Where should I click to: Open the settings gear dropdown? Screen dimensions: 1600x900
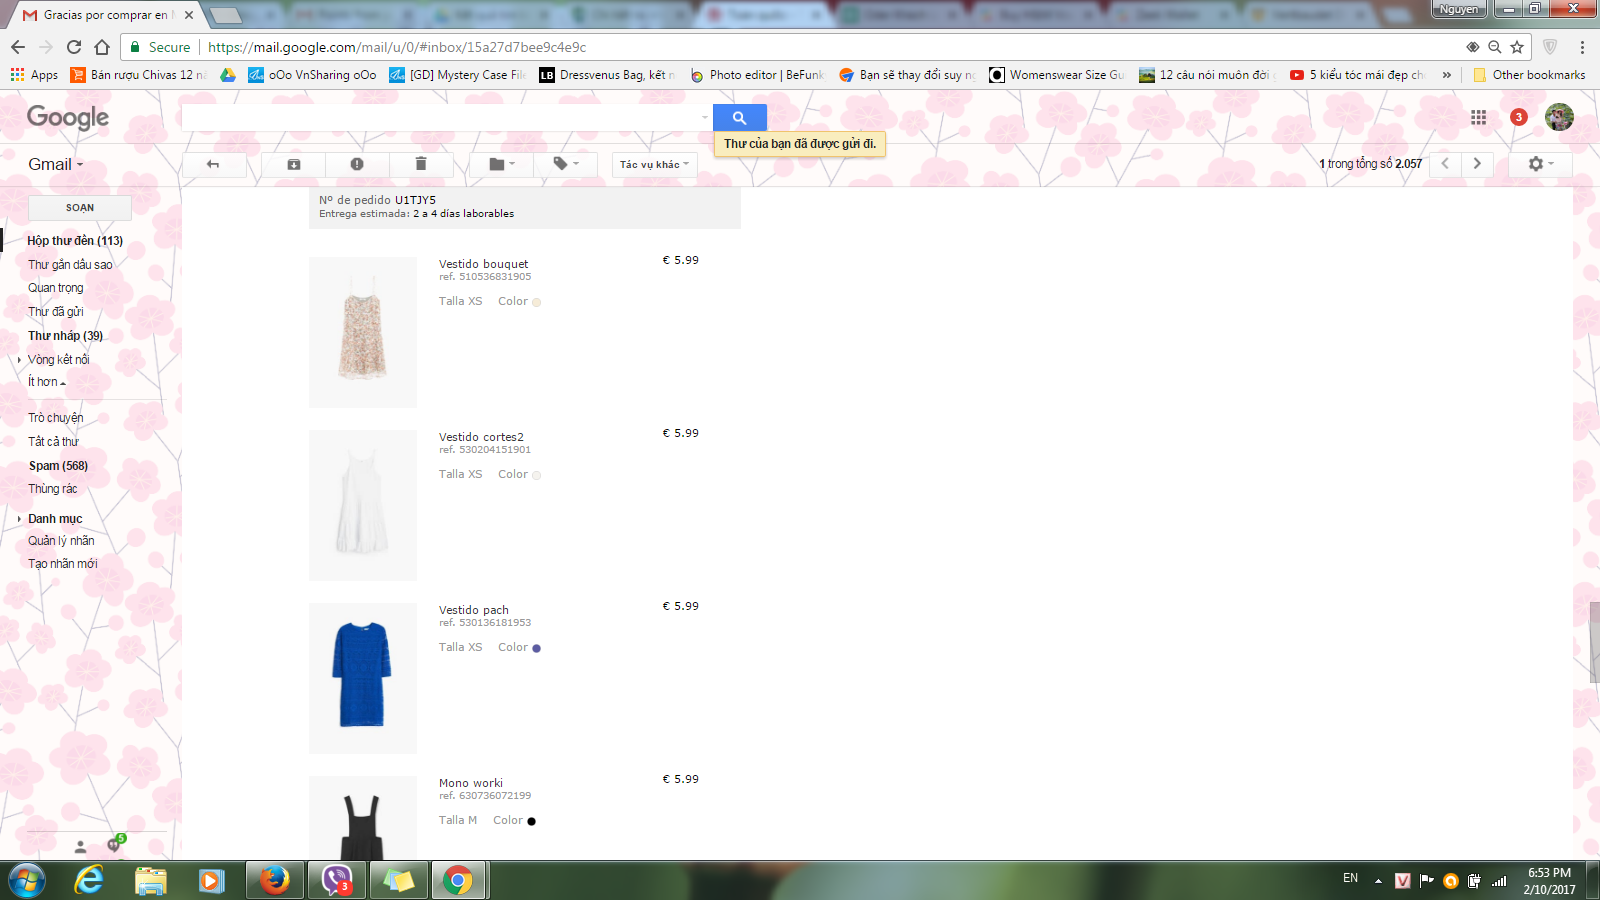(1540, 164)
